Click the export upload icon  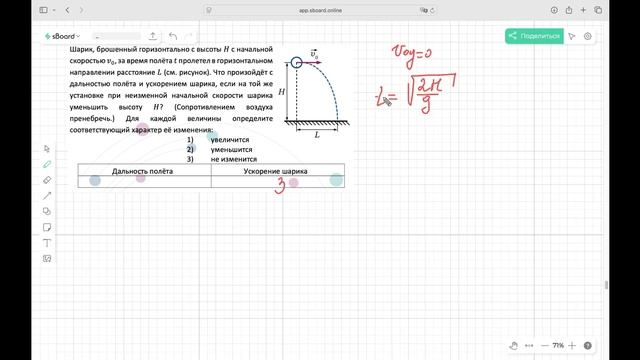152,36
